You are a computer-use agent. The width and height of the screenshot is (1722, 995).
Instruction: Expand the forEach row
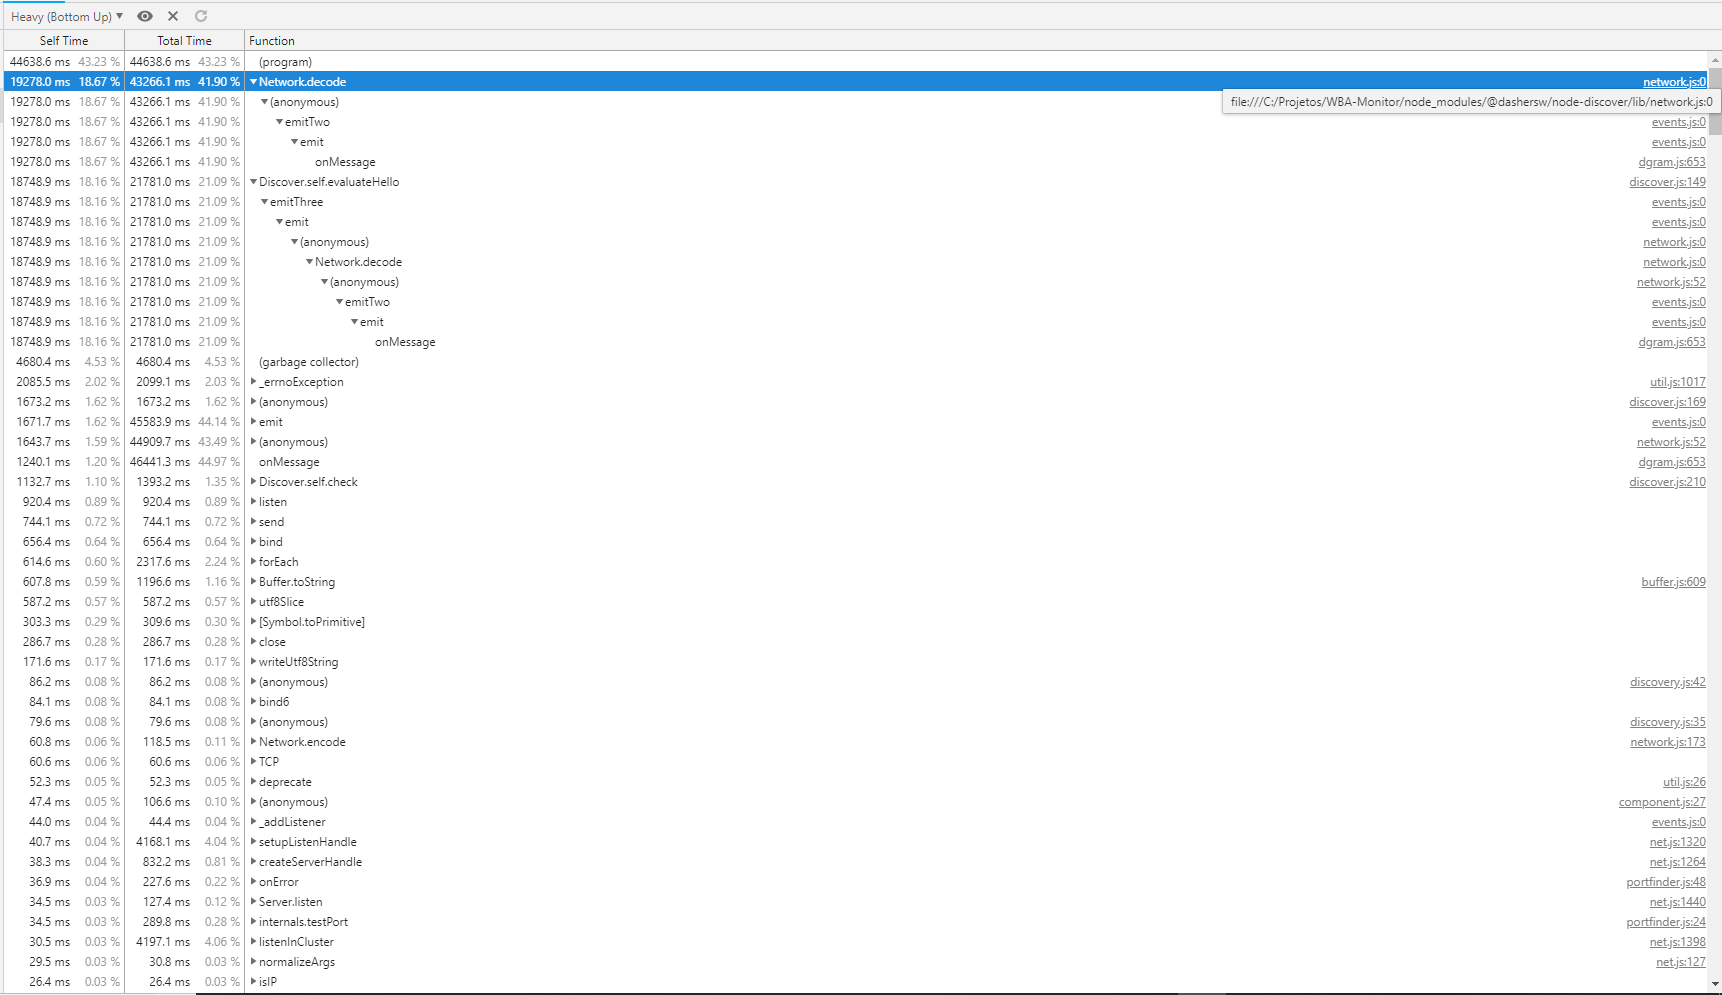254,562
